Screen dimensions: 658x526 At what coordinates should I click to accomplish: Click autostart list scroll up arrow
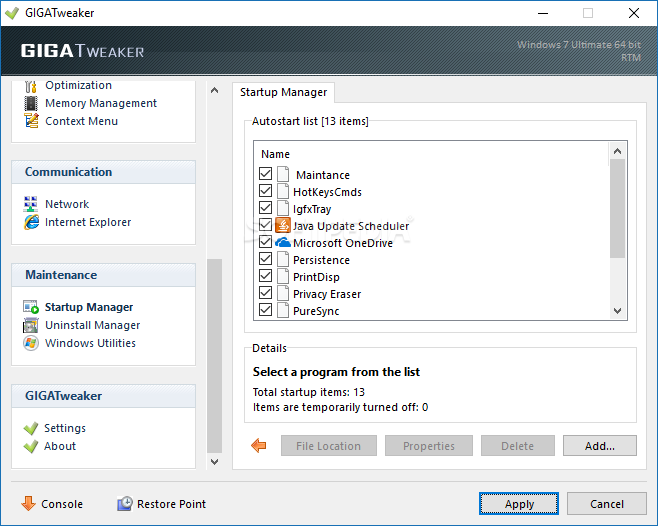pos(617,151)
